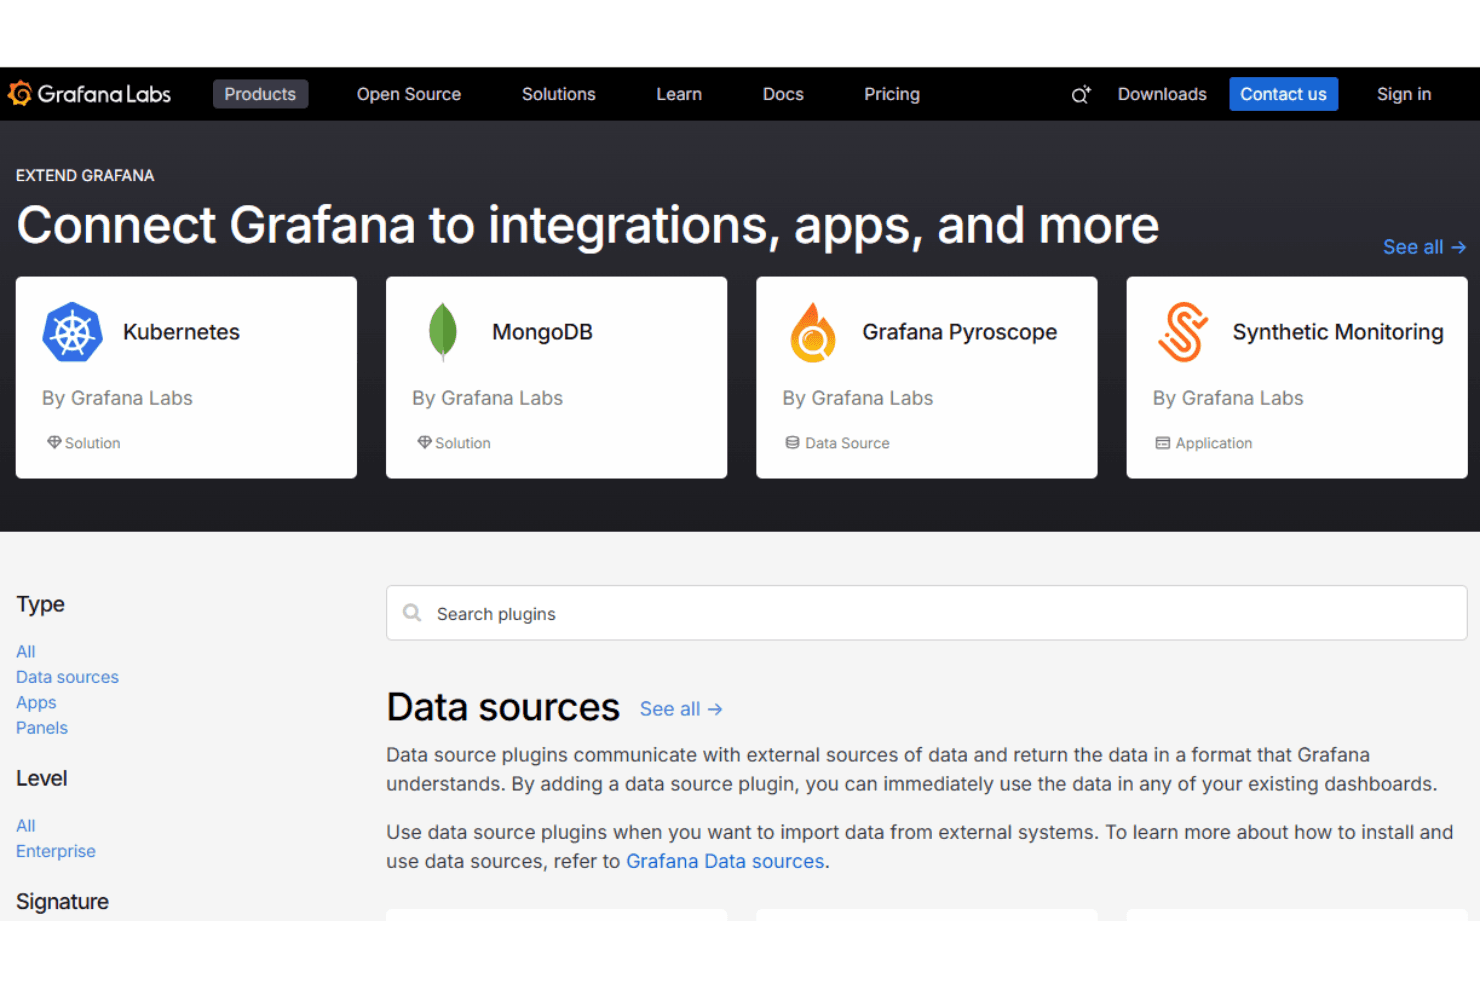Click See all in the Extend Grafana banner
The width and height of the screenshot is (1480, 987).
pyautogui.click(x=1424, y=247)
